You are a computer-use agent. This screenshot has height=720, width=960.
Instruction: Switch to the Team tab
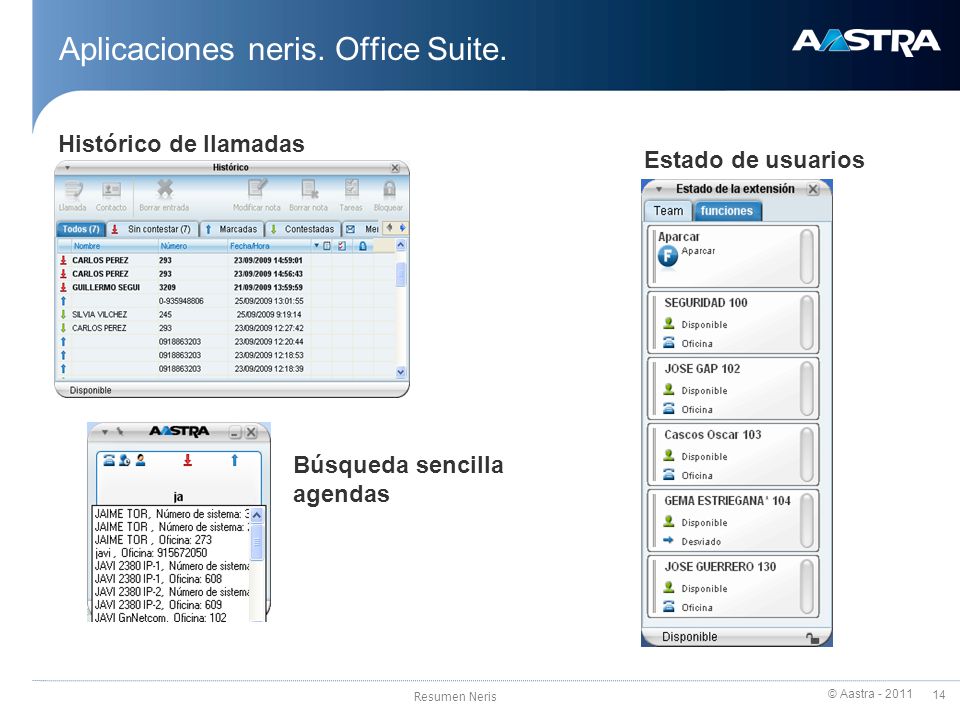pyautogui.click(x=668, y=211)
